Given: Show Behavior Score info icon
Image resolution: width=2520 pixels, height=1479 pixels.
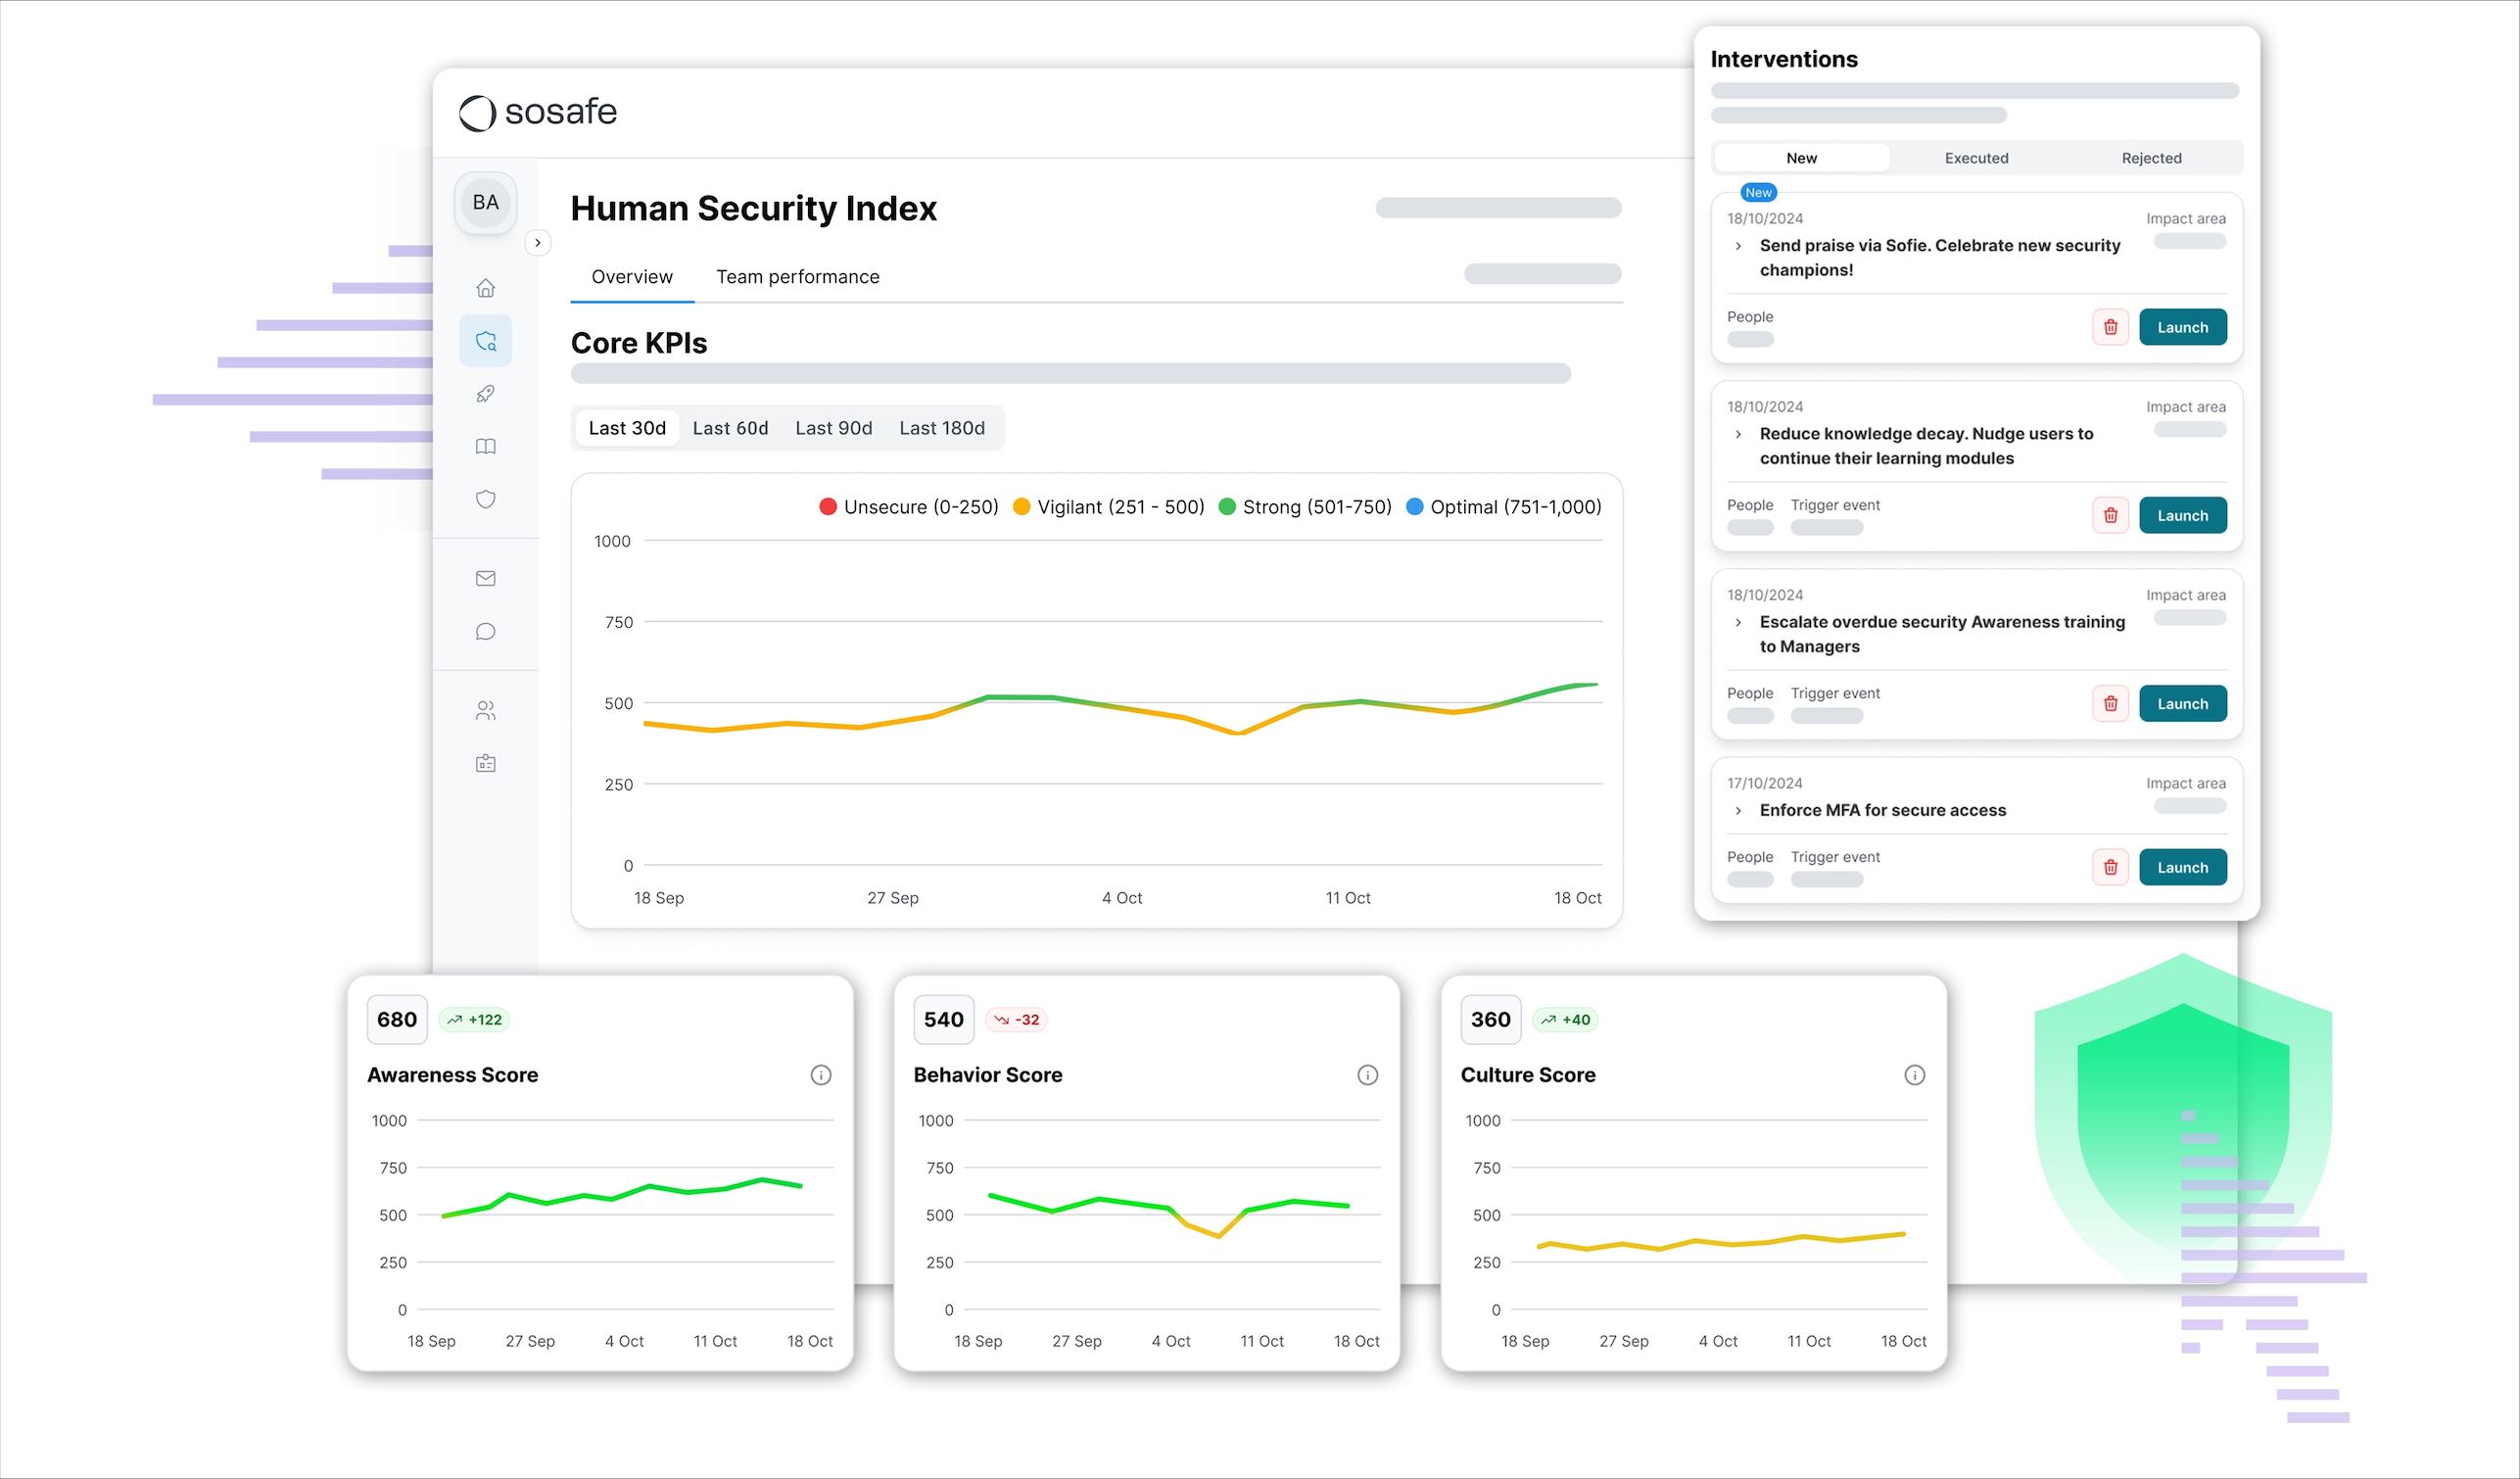Looking at the screenshot, I should pyautogui.click(x=1367, y=1075).
